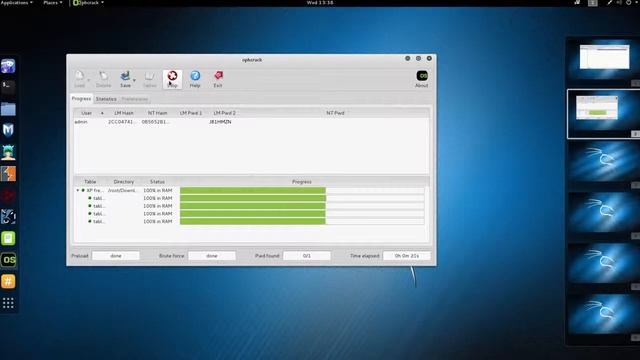Click the 0B5652B1 NT hash cell
The height and width of the screenshot is (360, 640).
[155, 122]
